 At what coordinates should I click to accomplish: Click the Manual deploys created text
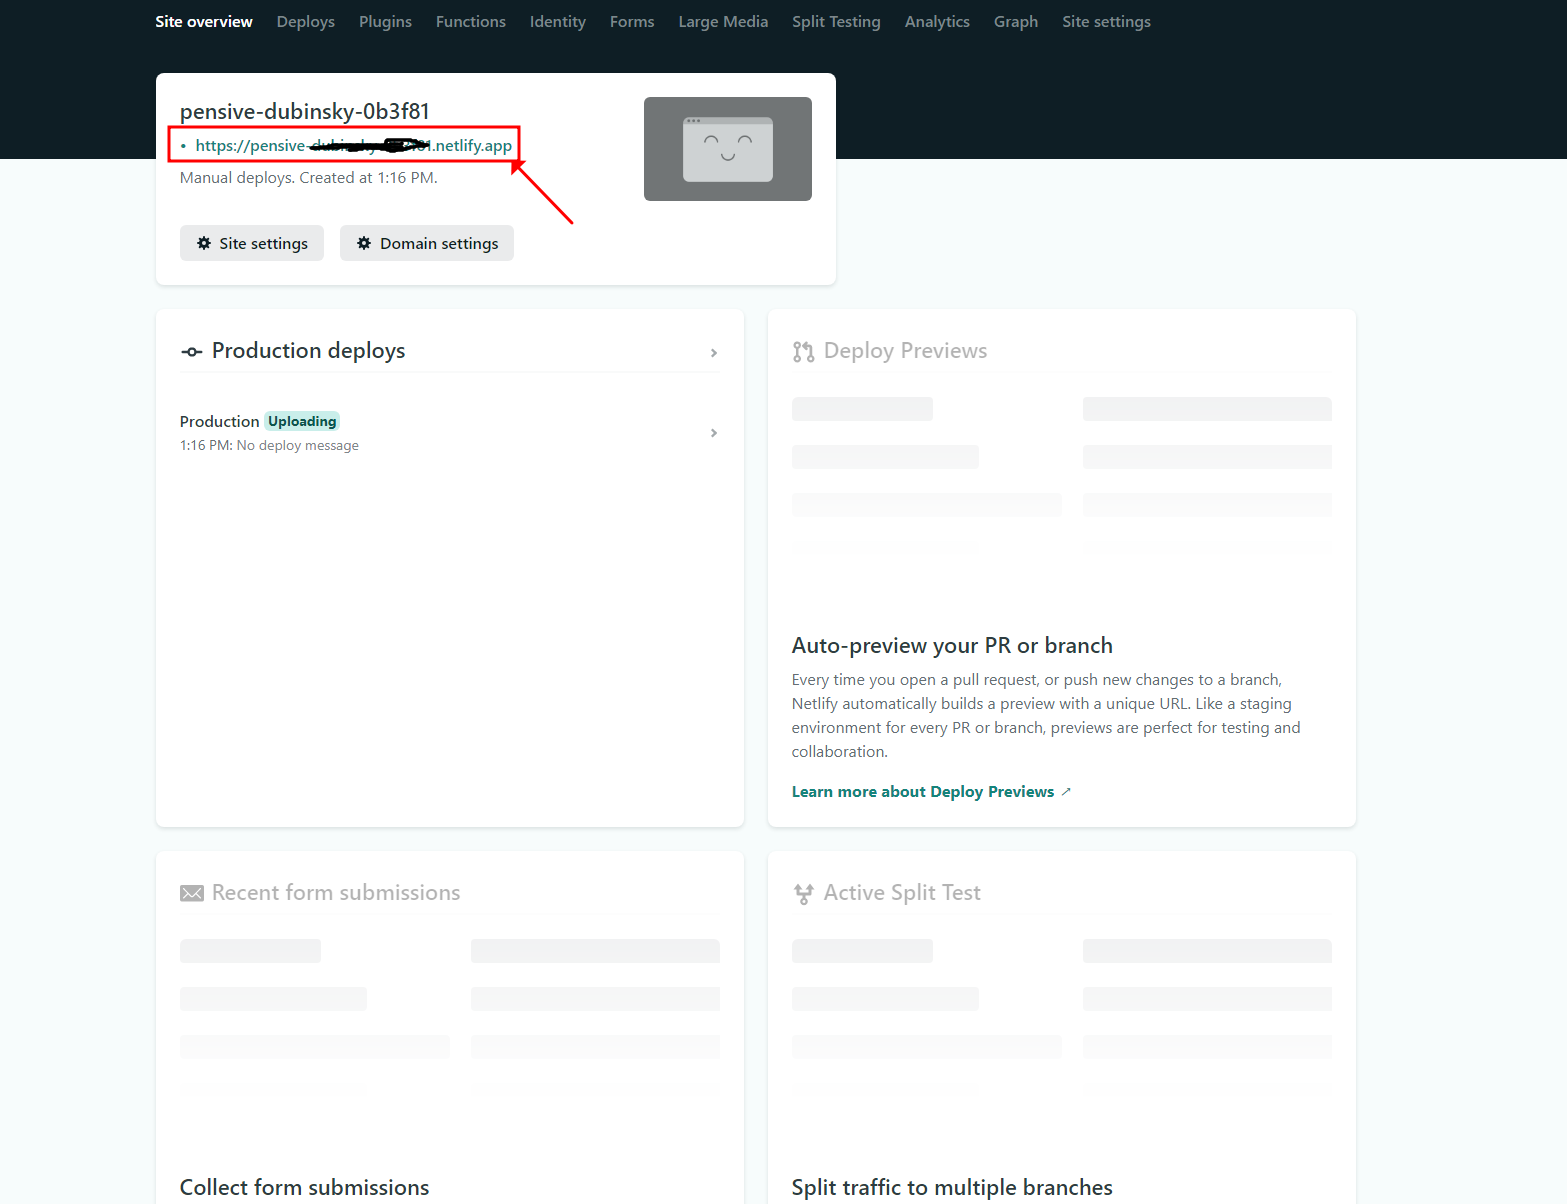[309, 178]
